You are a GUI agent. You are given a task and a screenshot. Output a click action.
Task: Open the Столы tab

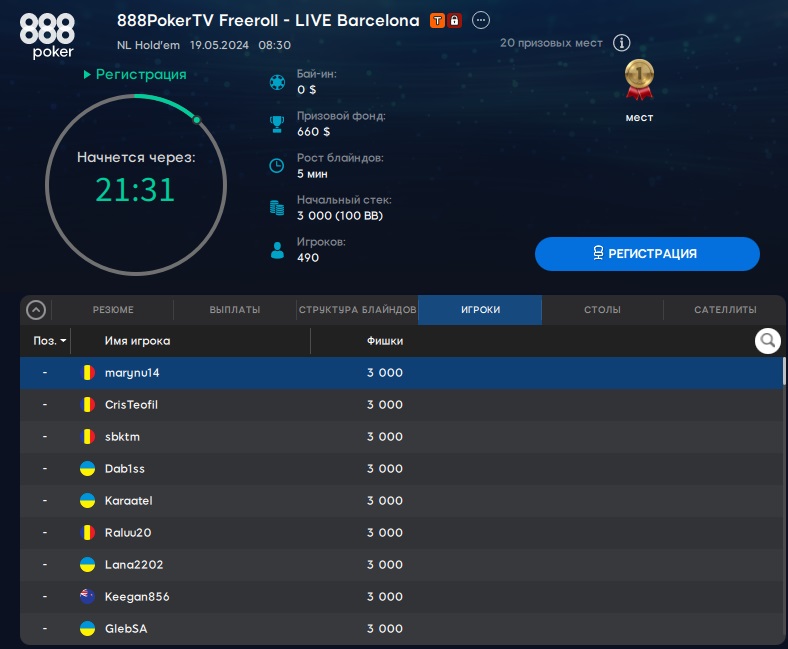coord(602,310)
